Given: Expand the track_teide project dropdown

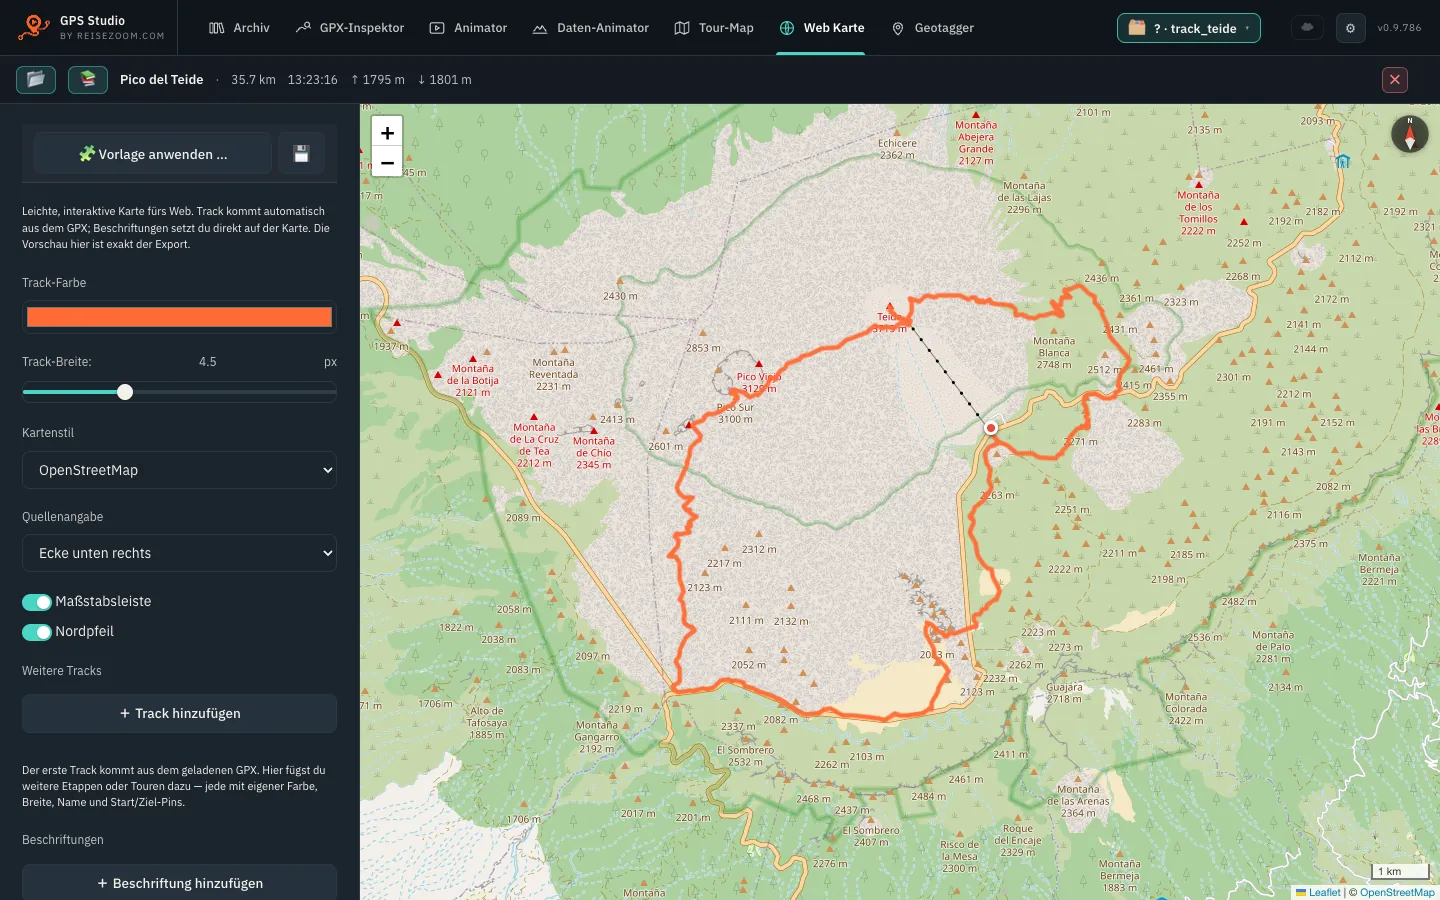Looking at the screenshot, I should (1189, 28).
